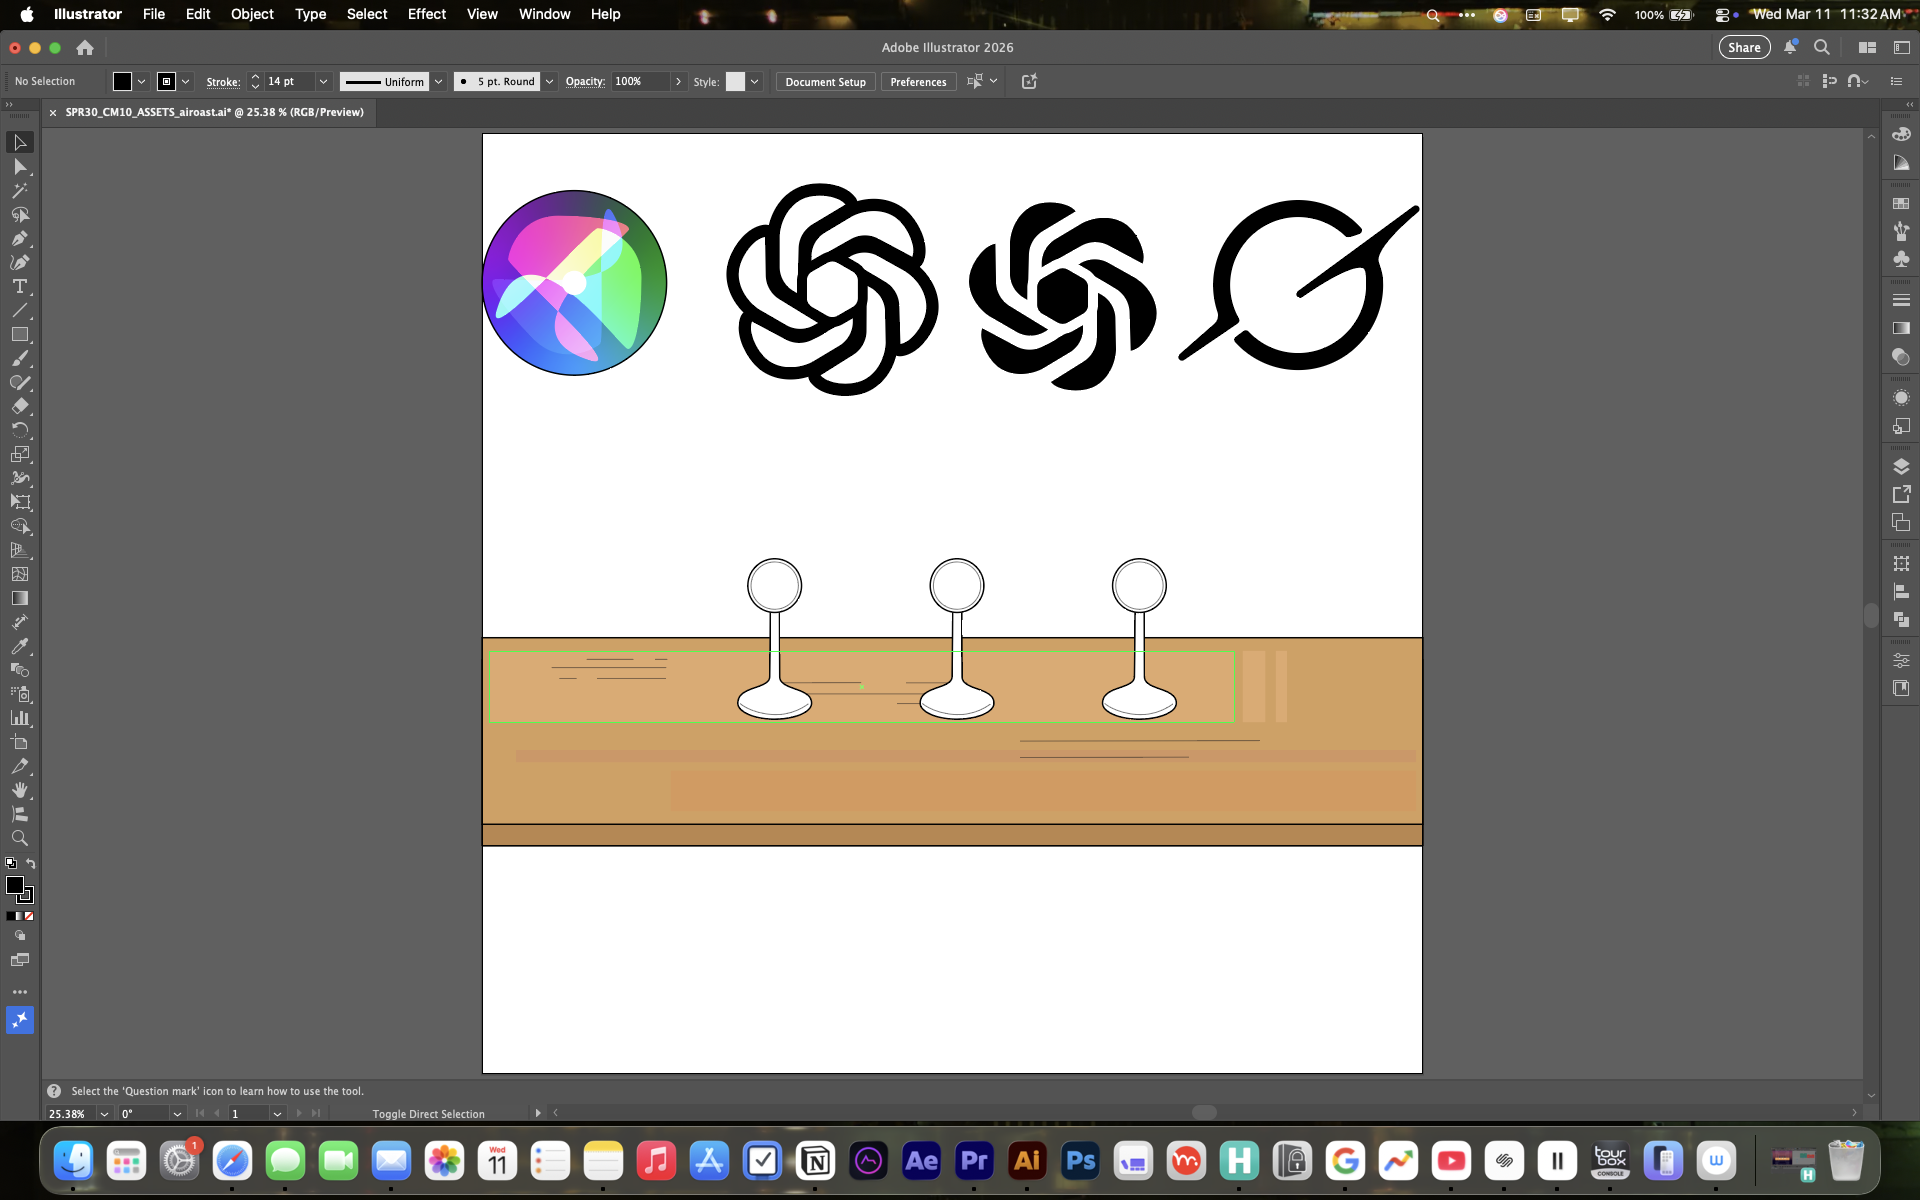Image resolution: width=1920 pixels, height=1200 pixels.
Task: Open notifications bell icon
Action: (1790, 47)
